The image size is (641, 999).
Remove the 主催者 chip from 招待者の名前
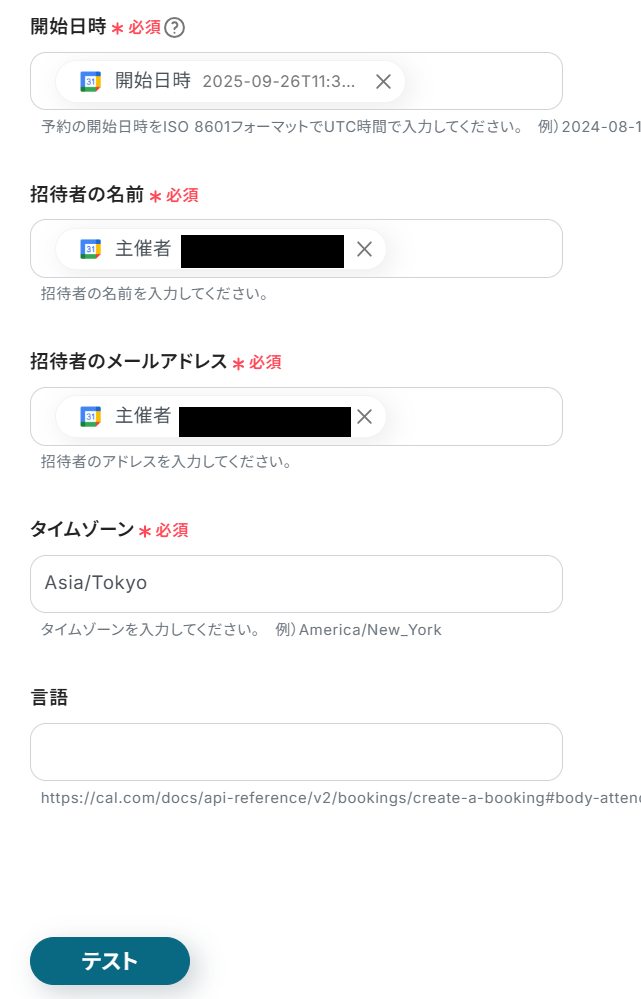(x=364, y=249)
